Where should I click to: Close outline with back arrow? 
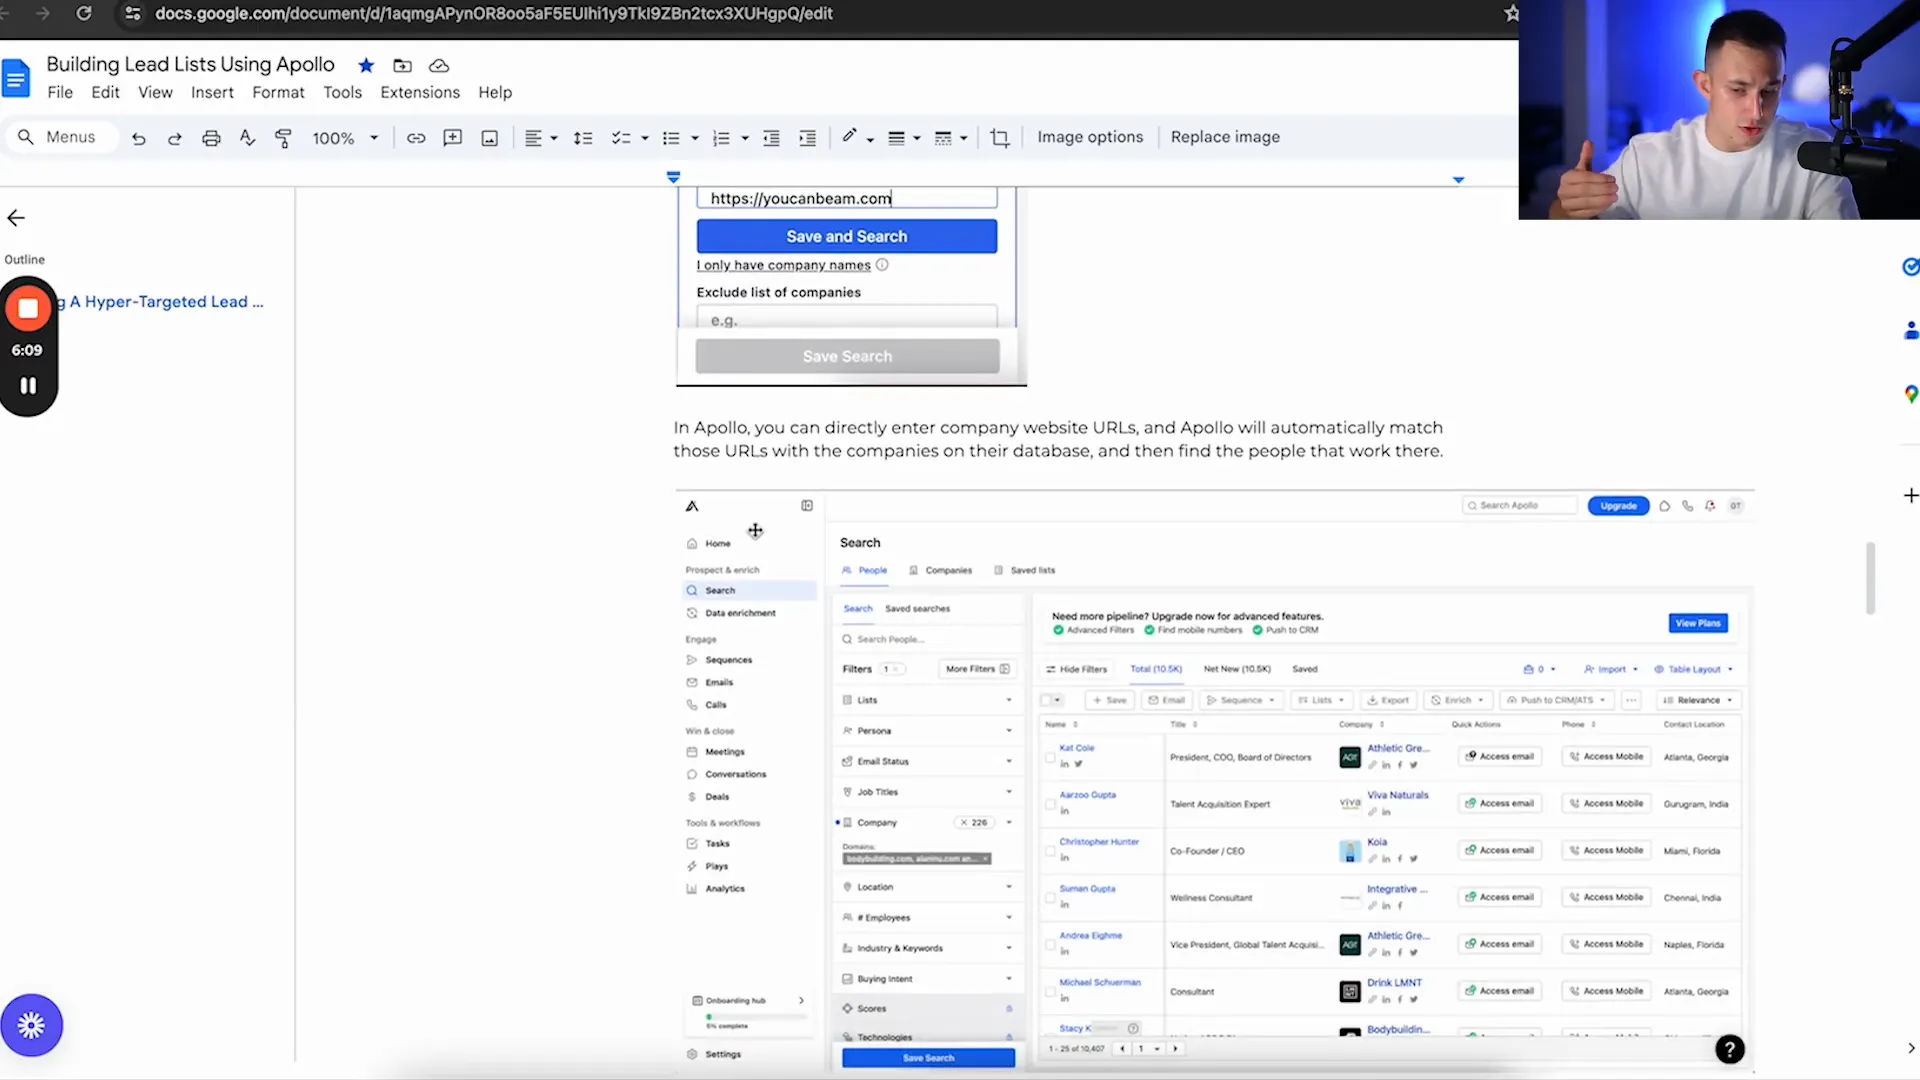click(16, 218)
